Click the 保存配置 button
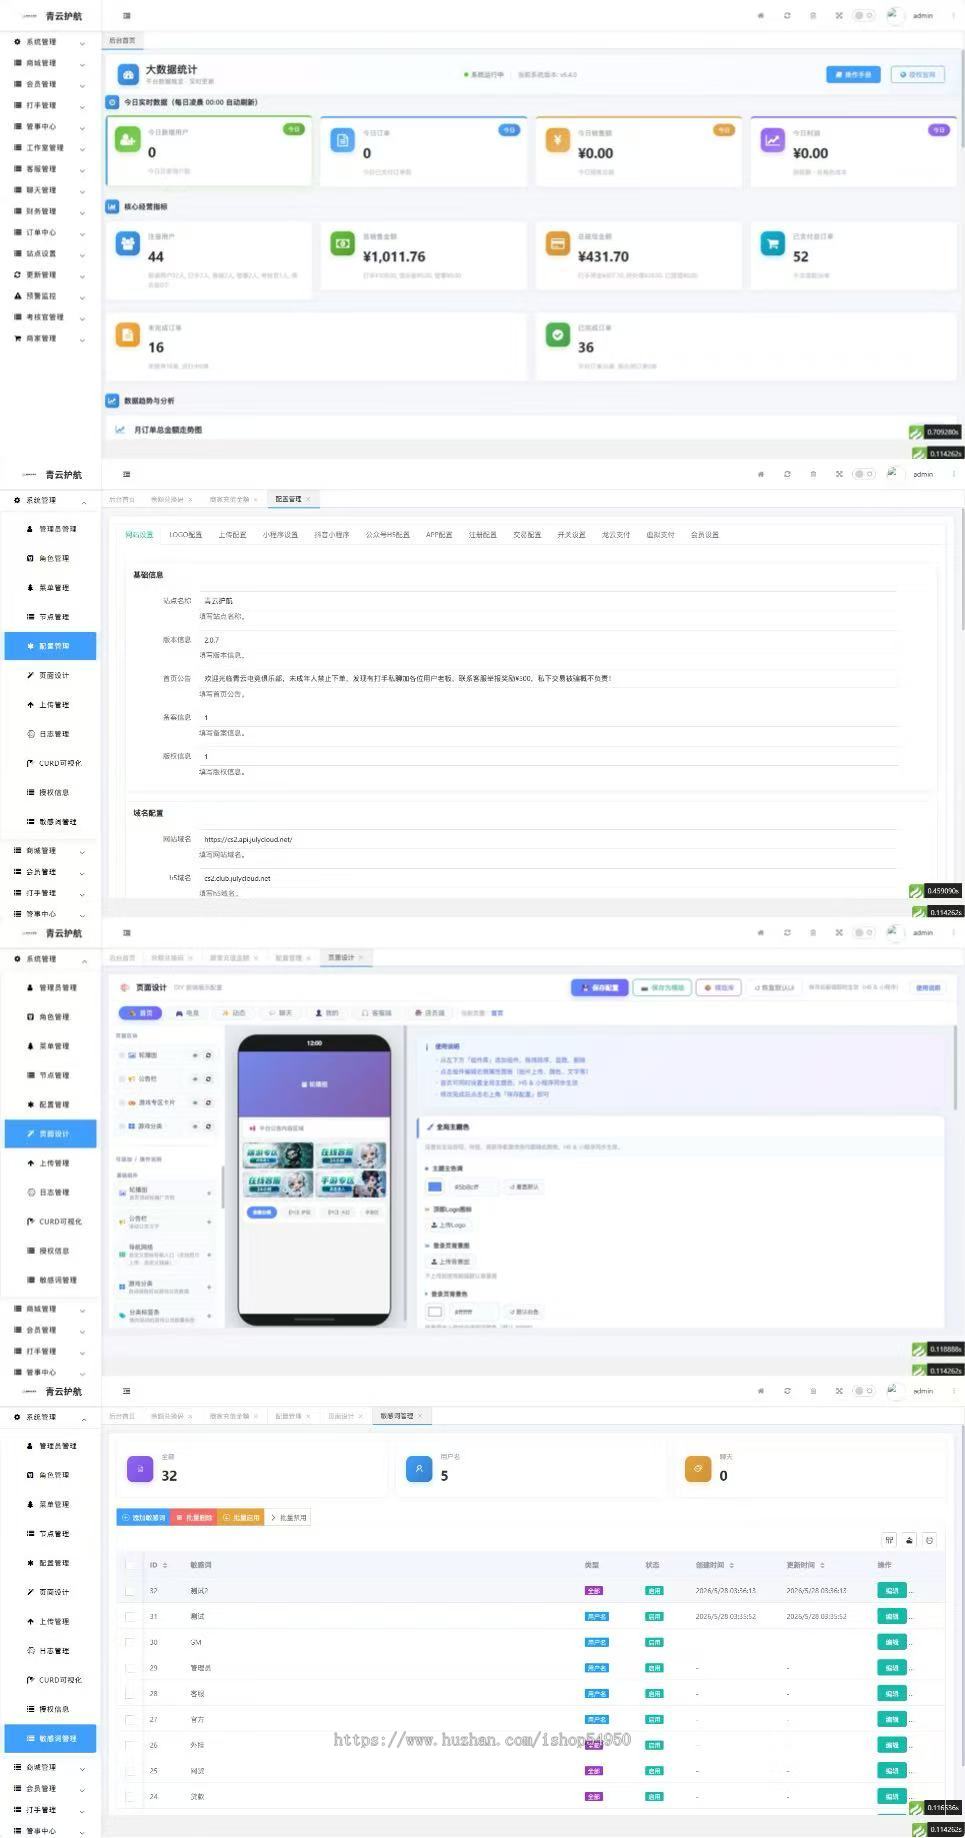Viewport: 965px width, 1838px height. (599, 988)
